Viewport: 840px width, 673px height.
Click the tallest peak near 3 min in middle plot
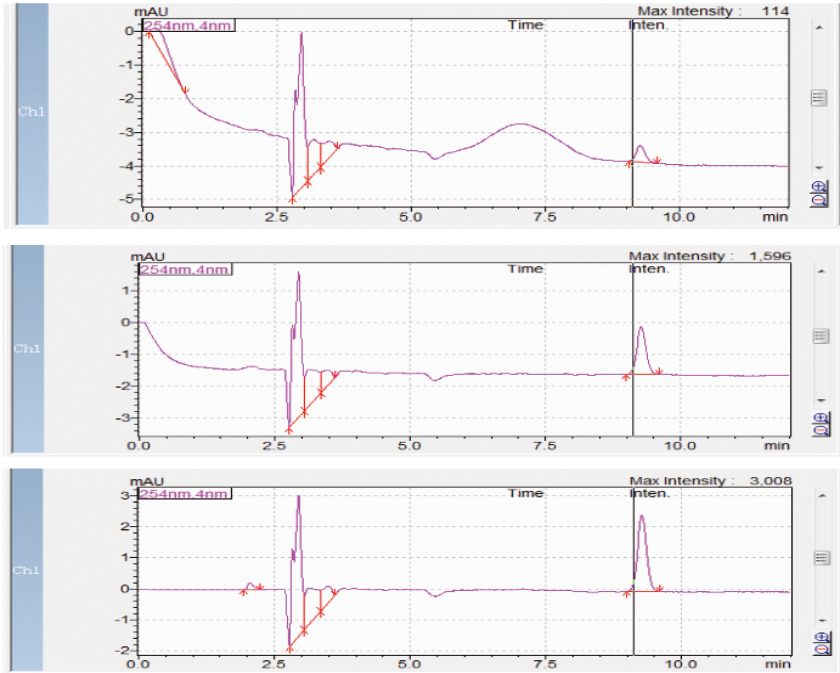click(x=299, y=274)
